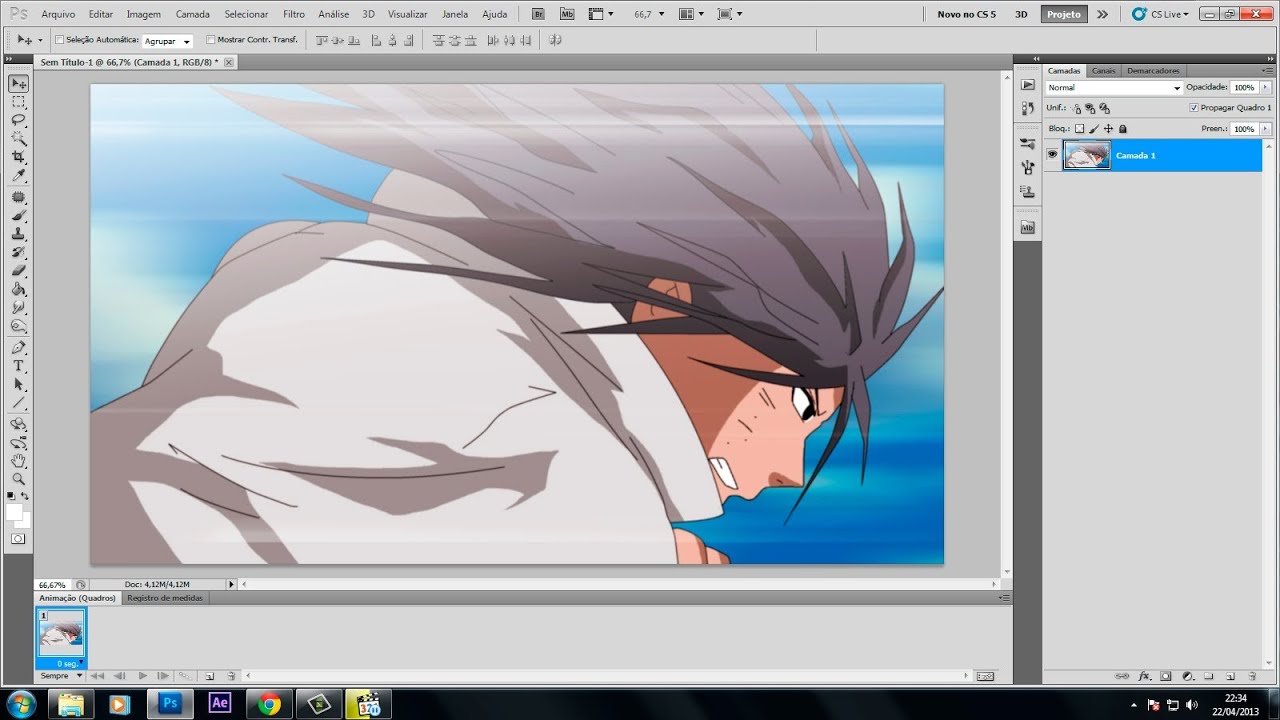Hide Camada 1 using the eye icon

coord(1052,154)
